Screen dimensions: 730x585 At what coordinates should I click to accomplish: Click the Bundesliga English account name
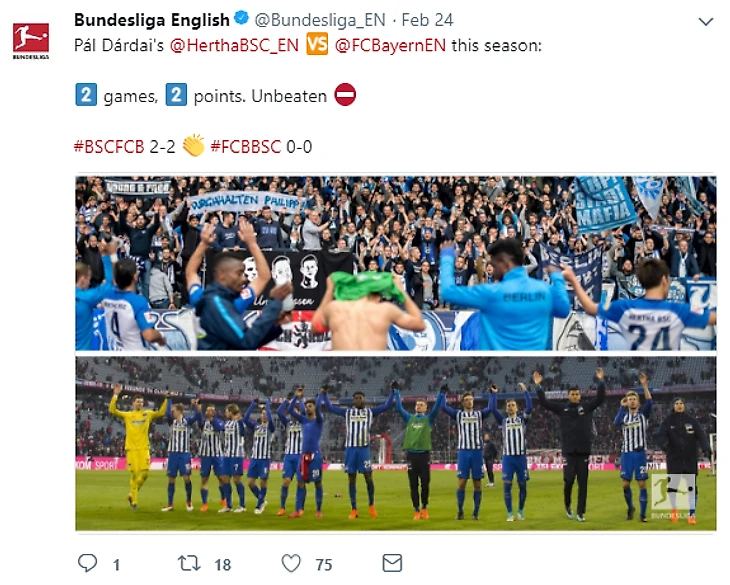(152, 20)
